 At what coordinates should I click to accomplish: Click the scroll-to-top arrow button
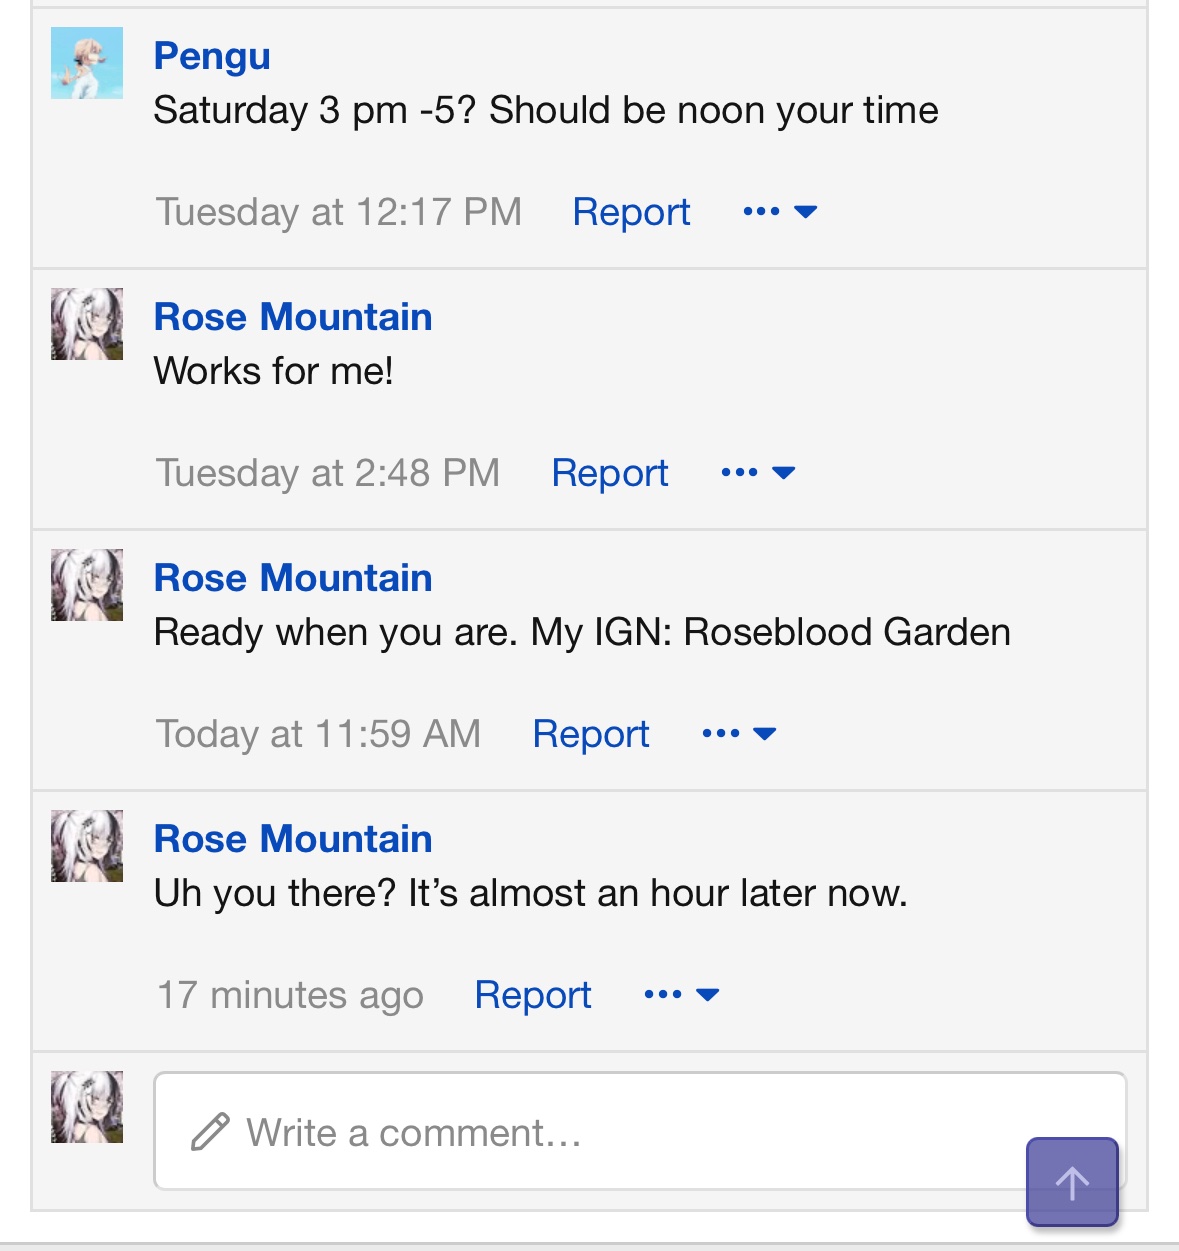coord(1072,1182)
